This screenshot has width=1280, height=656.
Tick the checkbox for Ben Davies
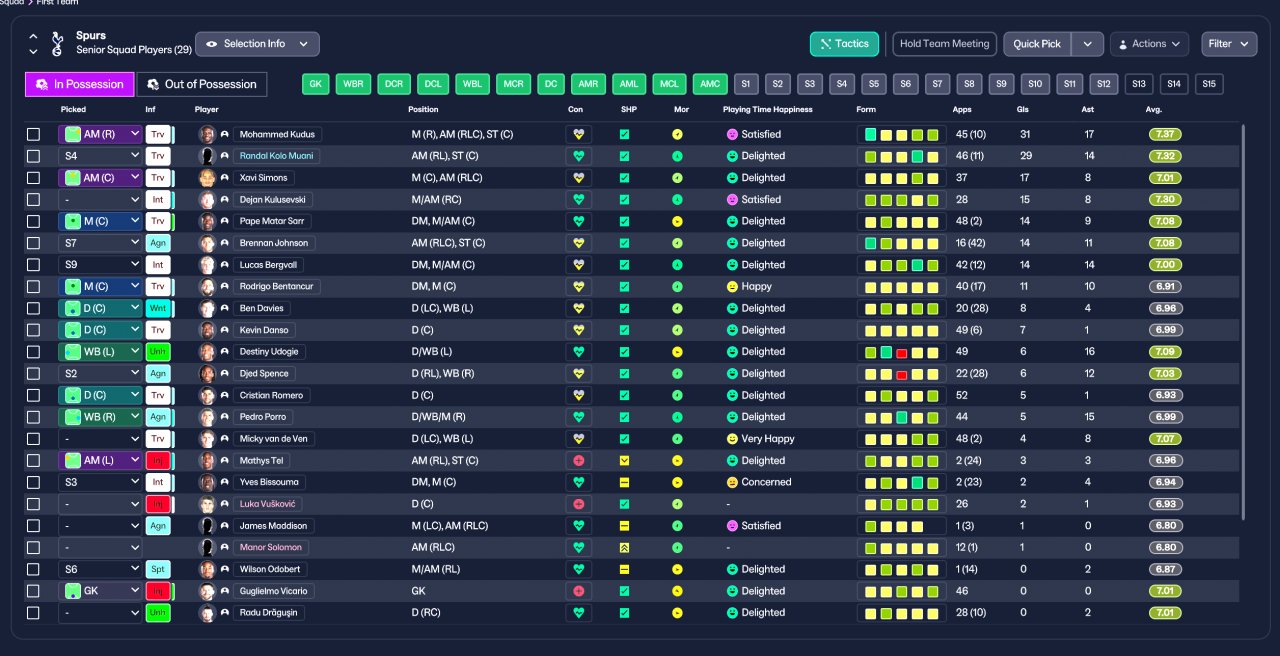pyautogui.click(x=34, y=308)
